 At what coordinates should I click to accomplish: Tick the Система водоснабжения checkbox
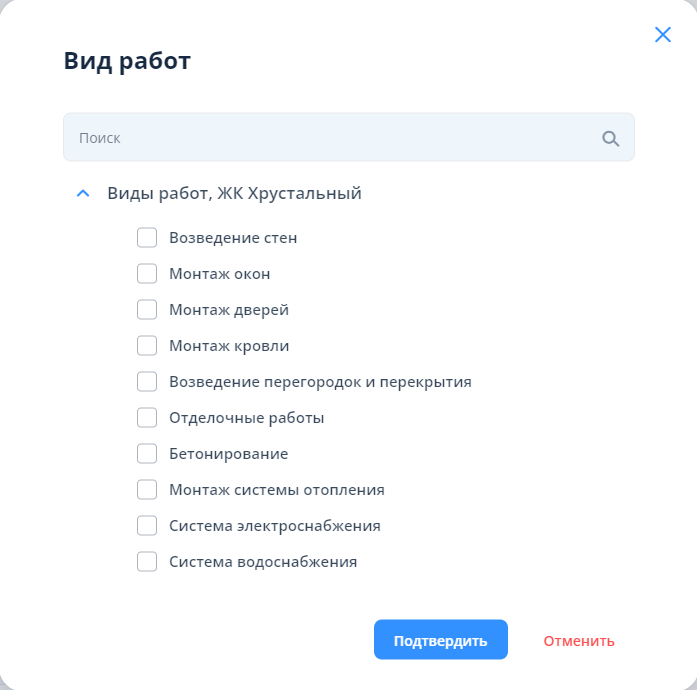(x=147, y=562)
